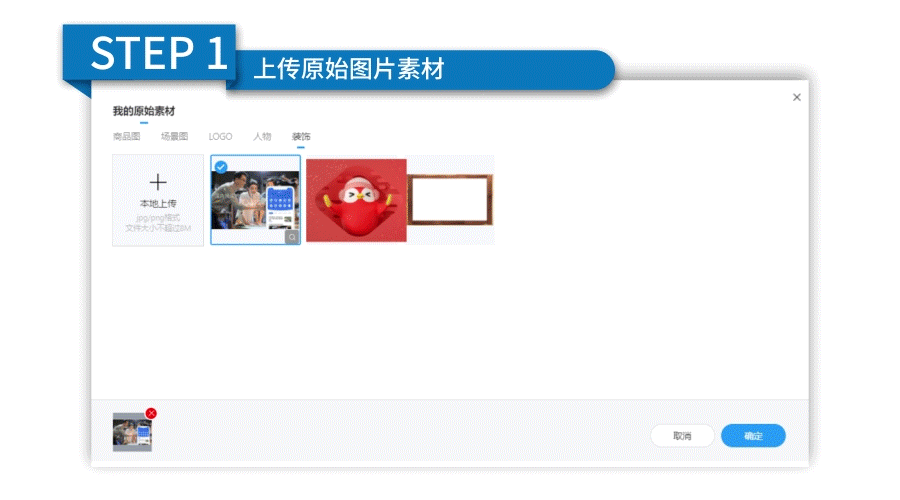Click the plus icon for local upload
900x500 pixels.
[158, 183]
